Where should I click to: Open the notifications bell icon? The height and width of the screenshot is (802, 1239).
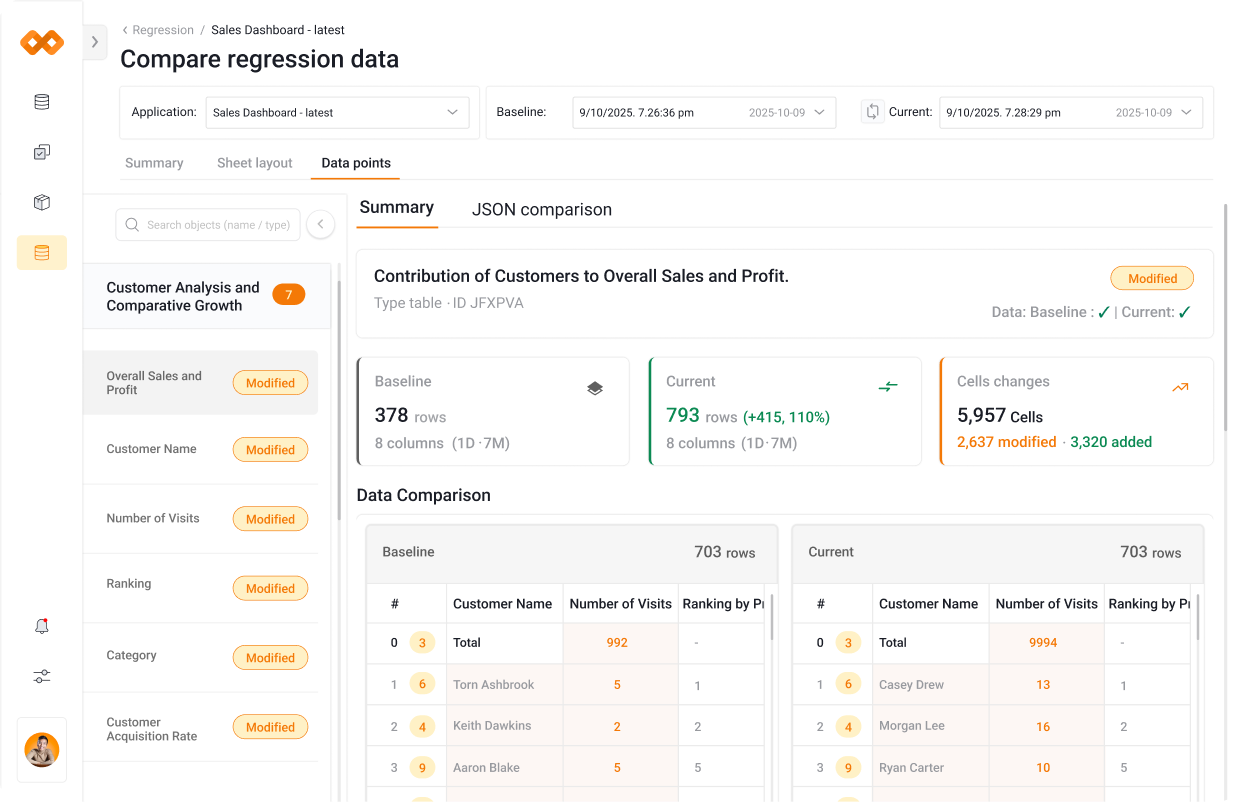(41, 625)
